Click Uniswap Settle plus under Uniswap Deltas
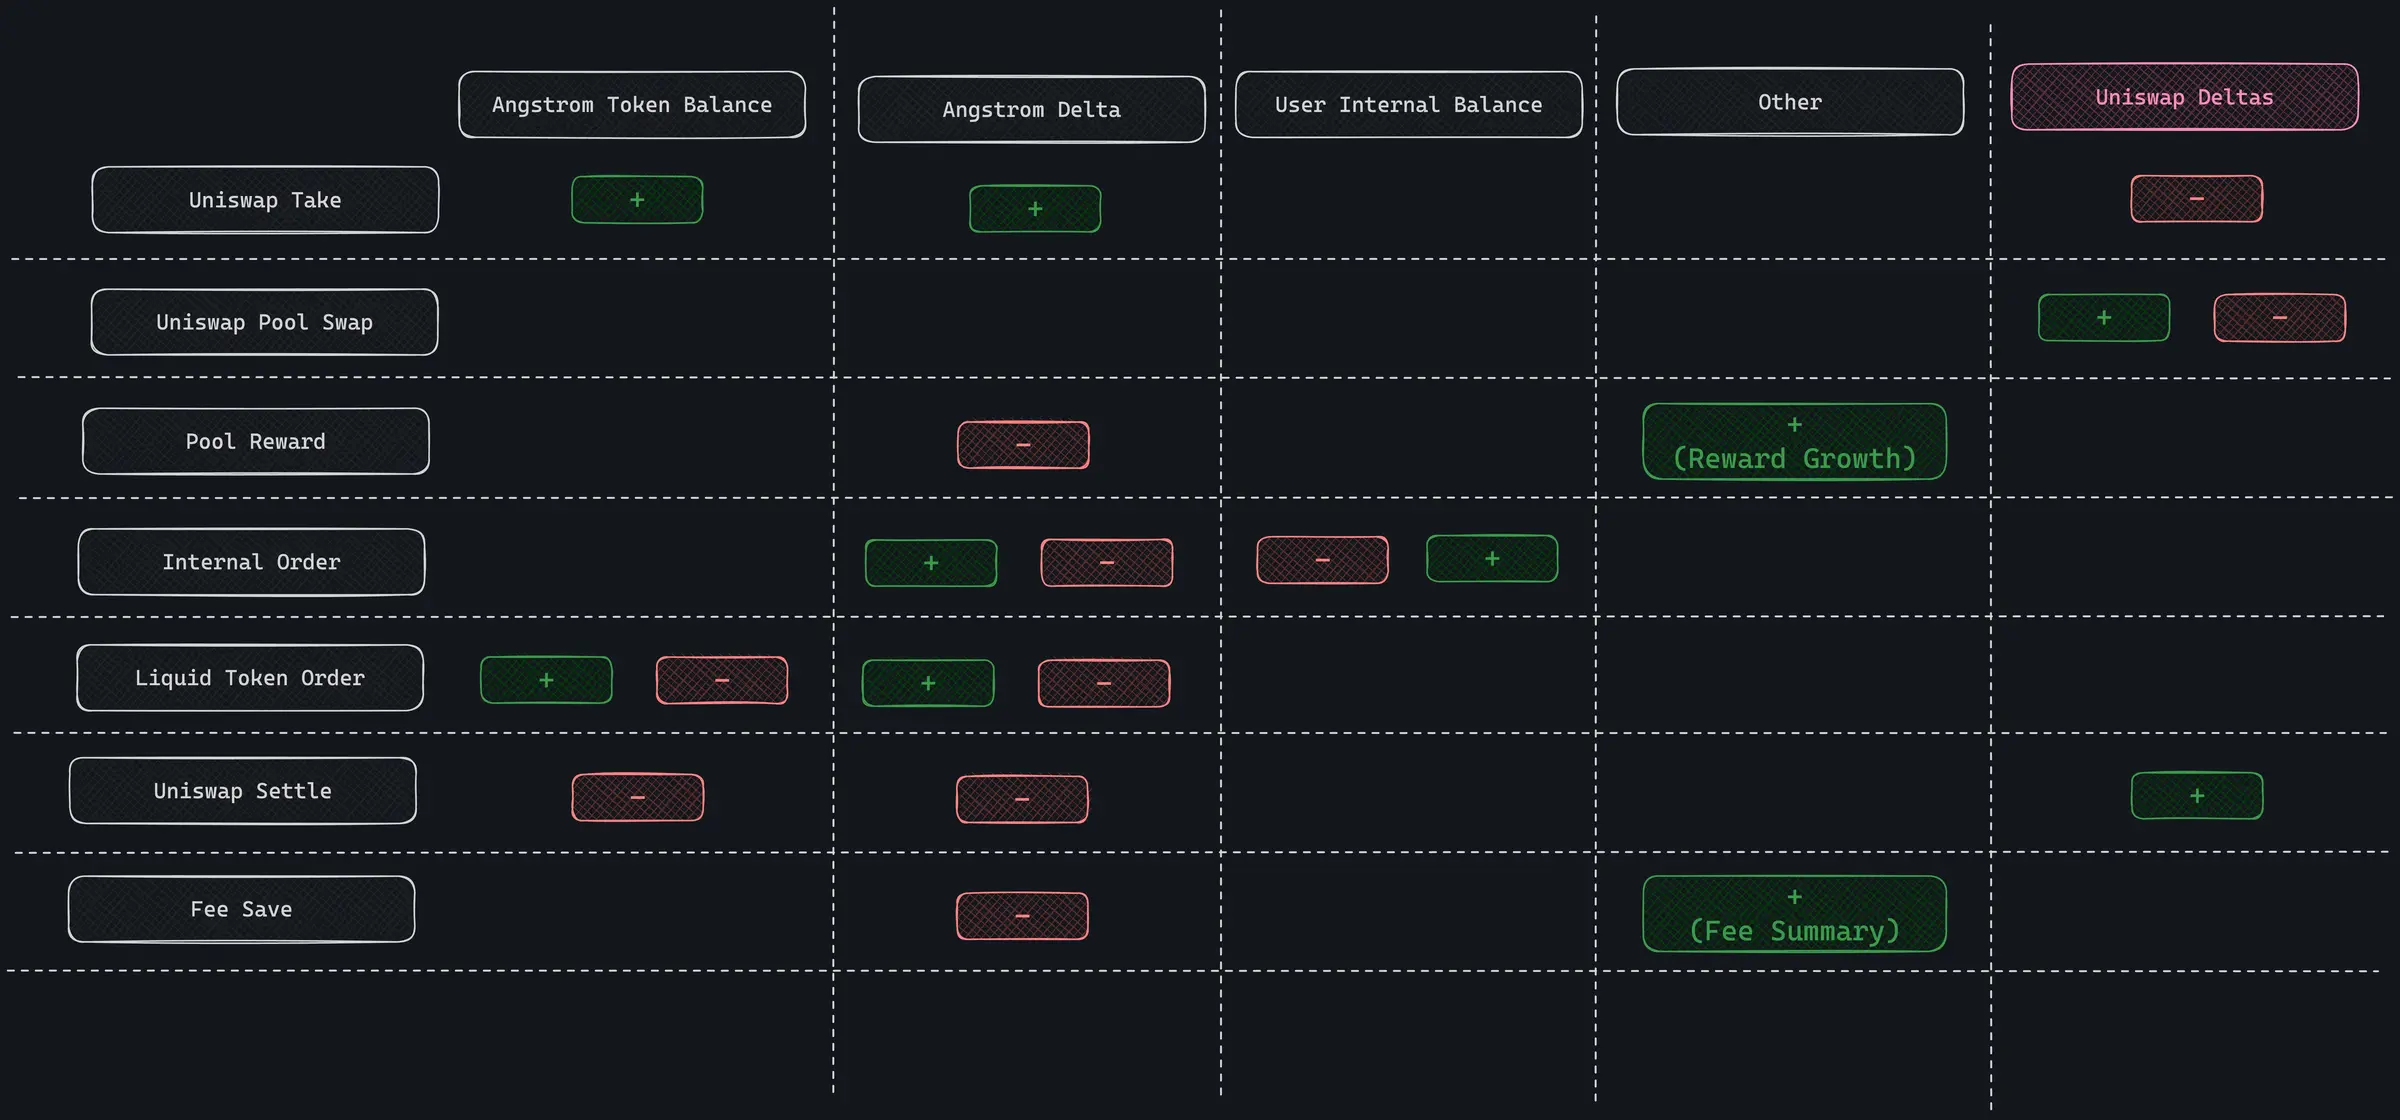The width and height of the screenshot is (2400, 1120). click(2197, 796)
